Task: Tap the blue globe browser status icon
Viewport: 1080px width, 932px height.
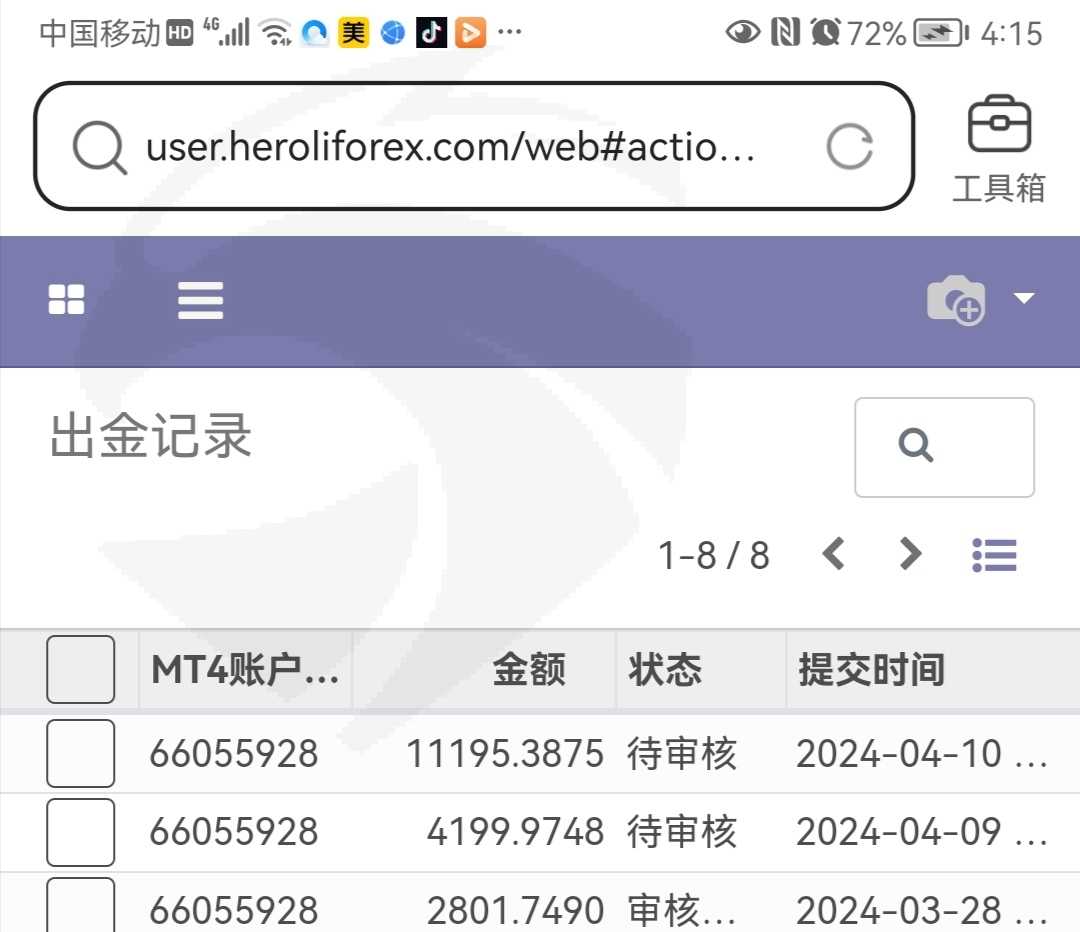Action: (393, 32)
